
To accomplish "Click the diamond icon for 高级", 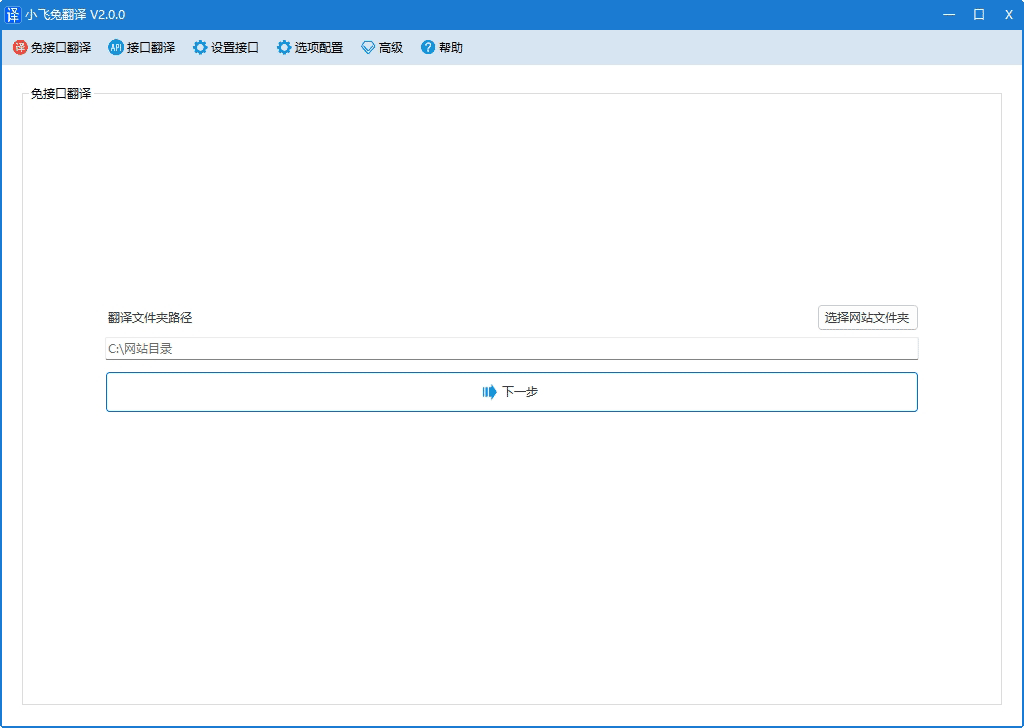I will coord(368,47).
